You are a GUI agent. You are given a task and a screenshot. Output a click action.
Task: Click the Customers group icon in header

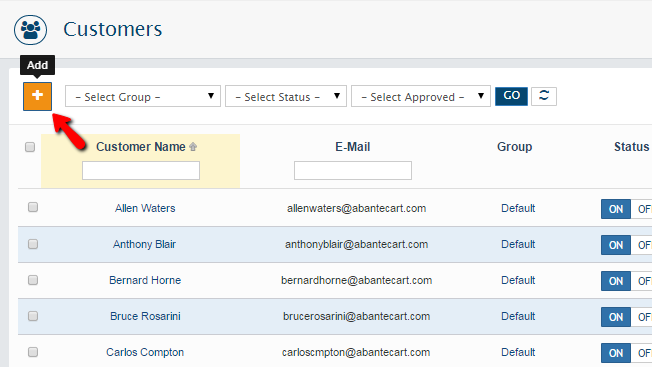(30, 30)
